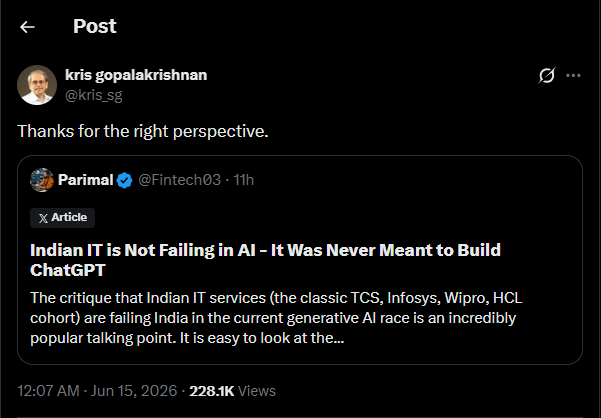
Task: Click the article preview description text
Action: [x=276, y=318]
